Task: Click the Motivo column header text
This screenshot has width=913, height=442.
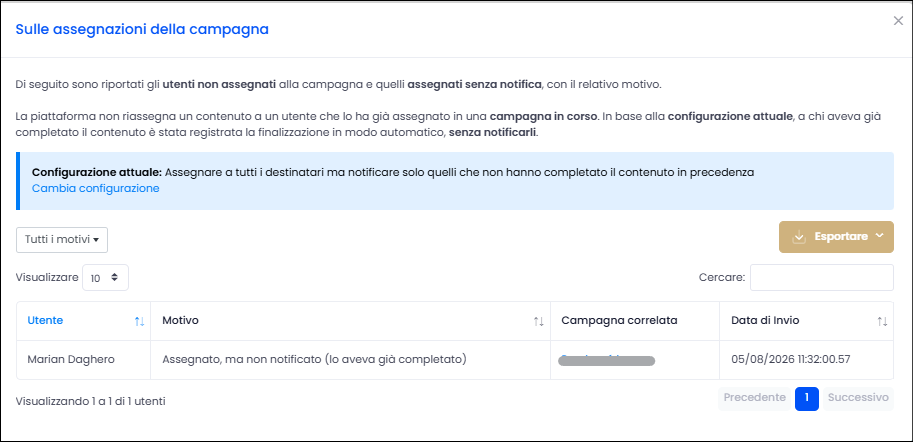Action: [x=181, y=320]
